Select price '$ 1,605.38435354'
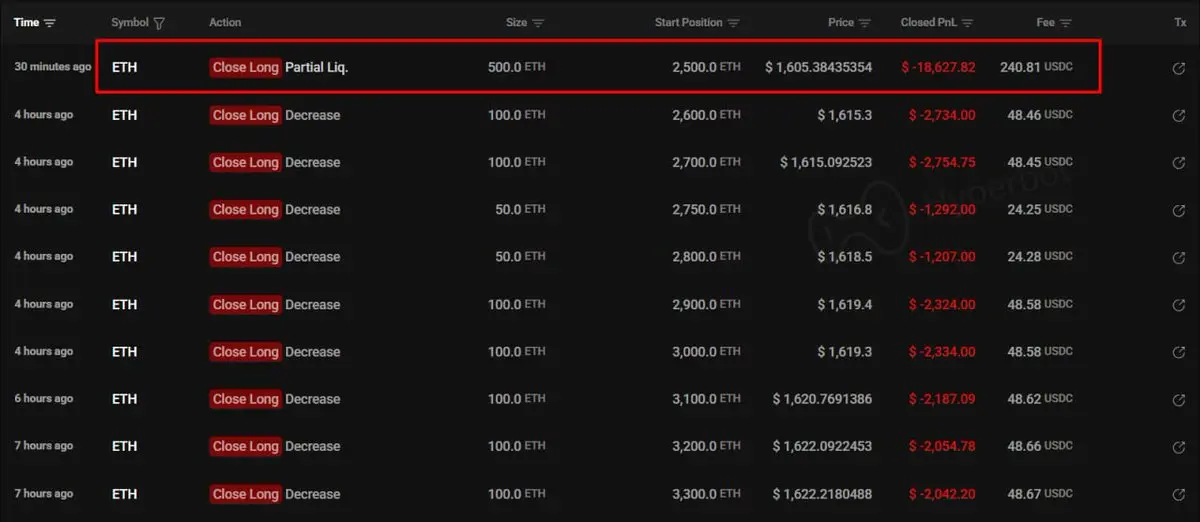Viewport: 1200px width, 522px height. point(818,67)
